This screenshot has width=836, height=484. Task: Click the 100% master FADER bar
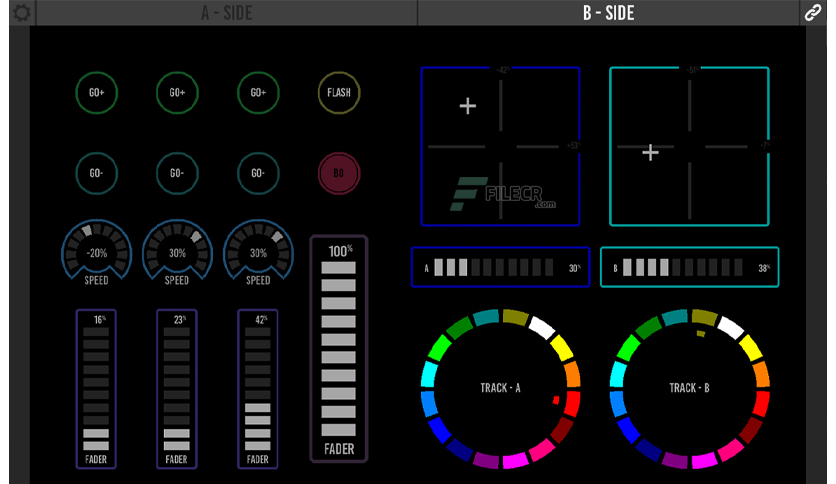339,349
